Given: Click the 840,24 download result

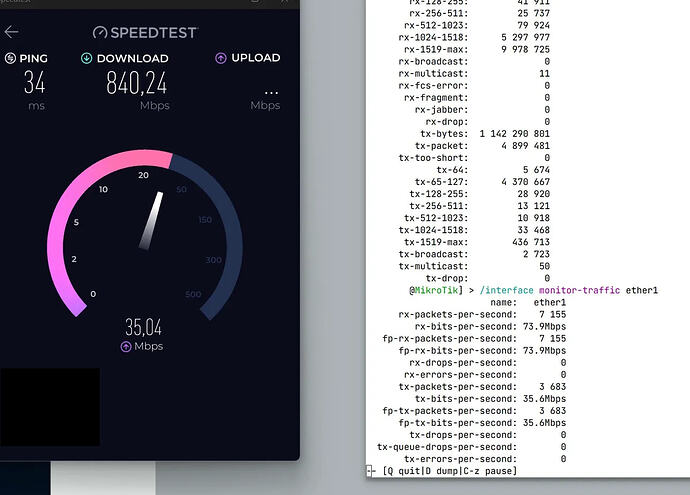Looking at the screenshot, I should [136, 83].
